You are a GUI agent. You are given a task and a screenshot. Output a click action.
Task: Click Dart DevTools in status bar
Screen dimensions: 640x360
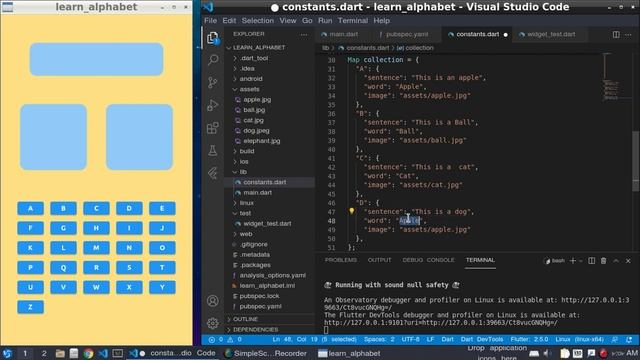(482, 340)
